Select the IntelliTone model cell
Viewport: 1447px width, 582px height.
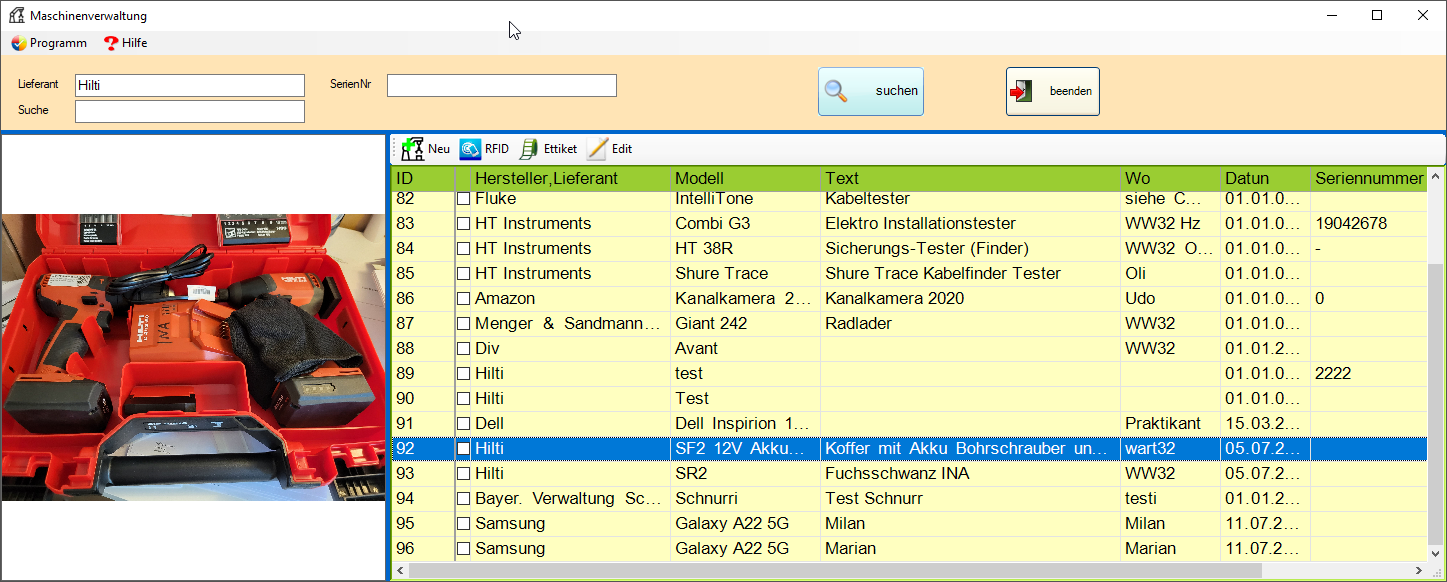[x=745, y=199]
